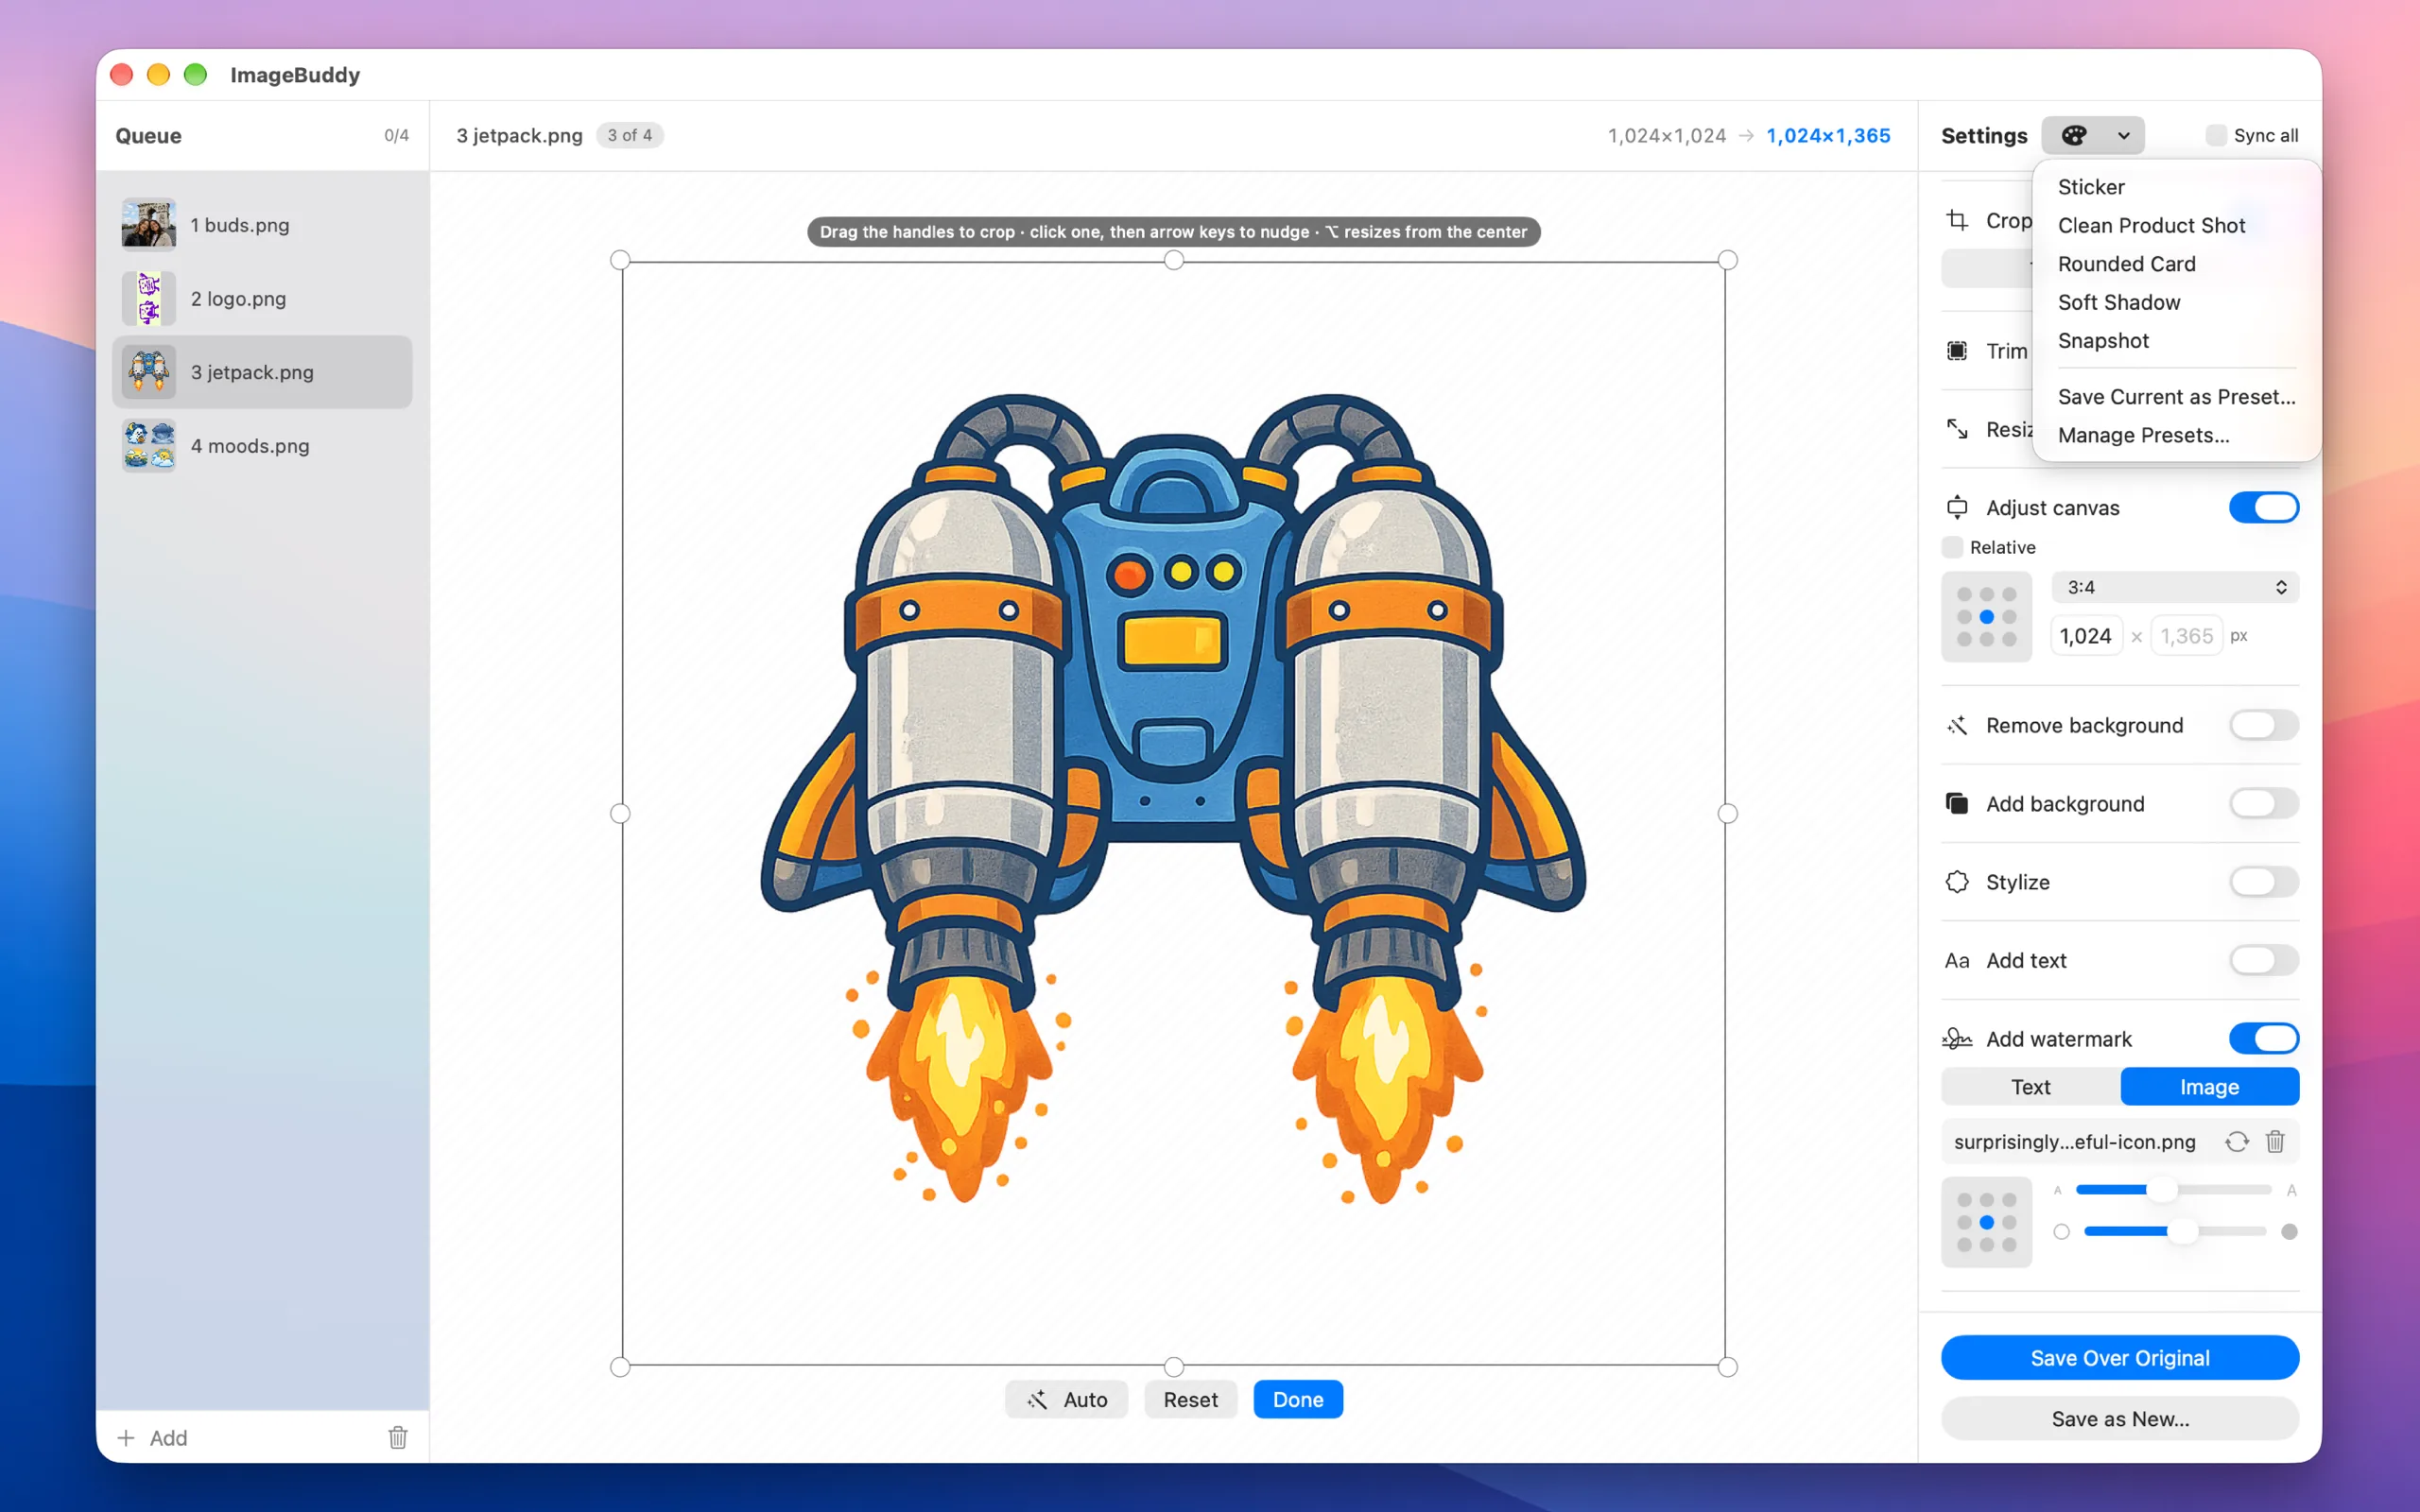Delete the watermark image with trash icon

2275,1142
